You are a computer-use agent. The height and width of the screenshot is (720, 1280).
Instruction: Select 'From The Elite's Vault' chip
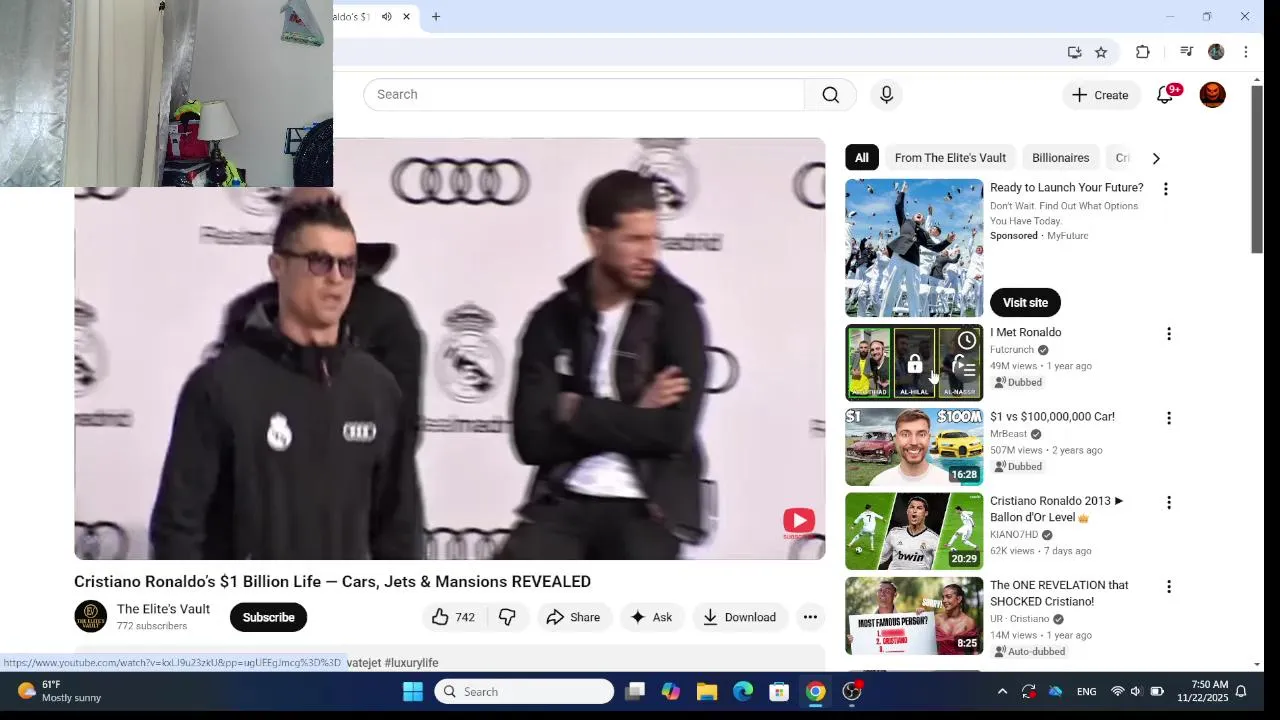(950, 158)
